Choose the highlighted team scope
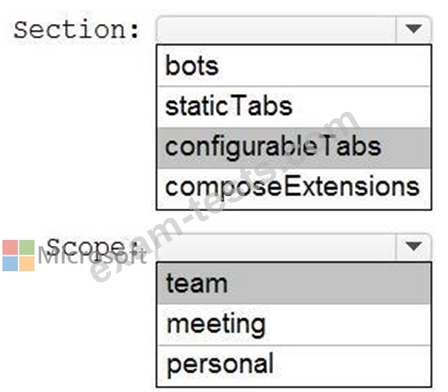448x392 pixels. point(294,284)
